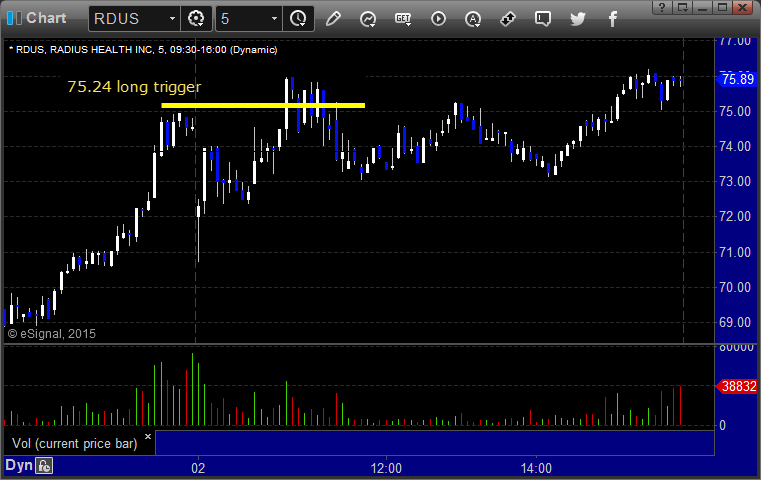The height and width of the screenshot is (480, 761).
Task: Close the Vol study pane with X
Action: click(148, 436)
